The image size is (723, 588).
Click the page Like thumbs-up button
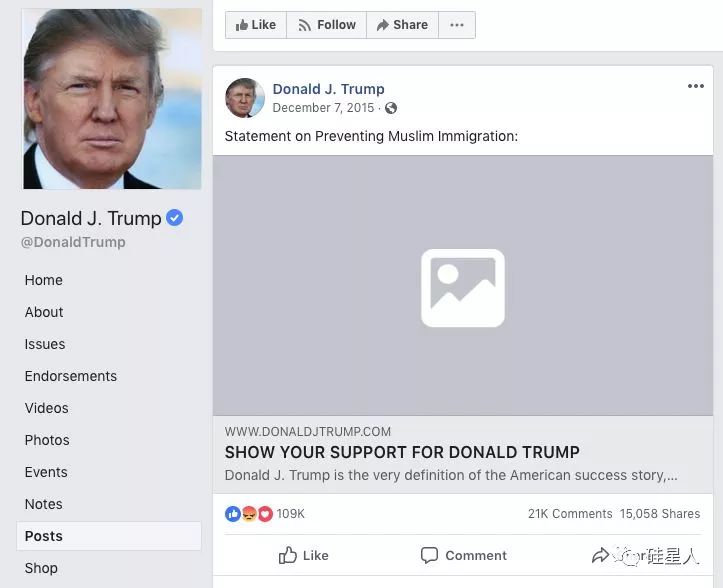pyautogui.click(x=256, y=25)
